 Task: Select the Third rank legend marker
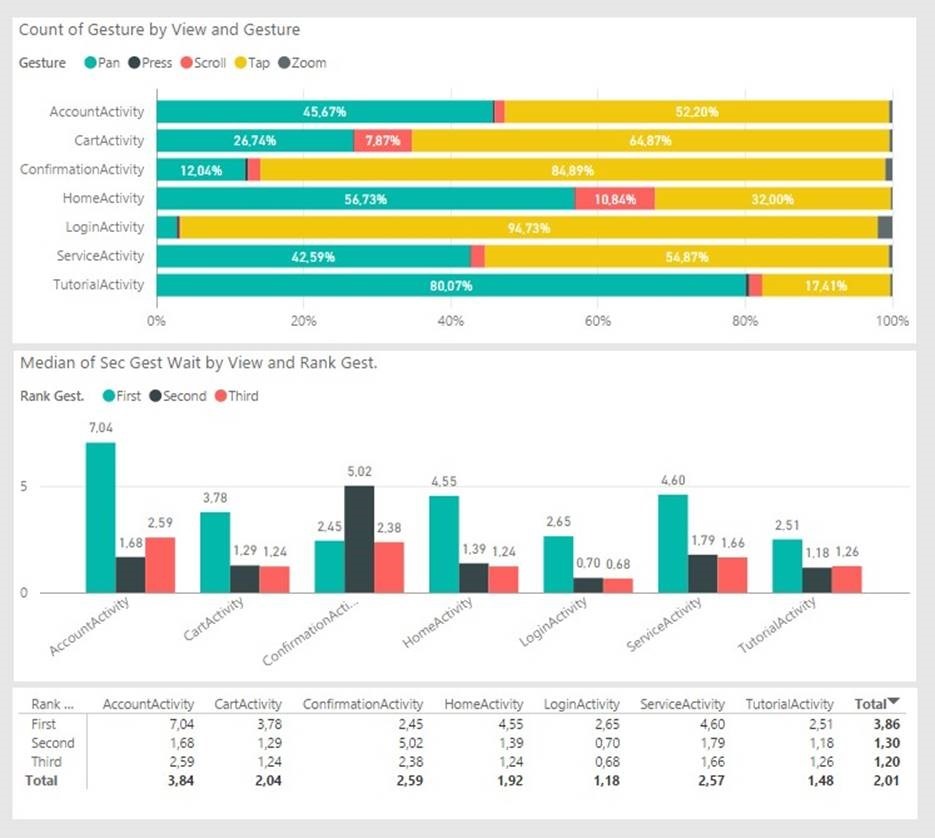(x=221, y=396)
